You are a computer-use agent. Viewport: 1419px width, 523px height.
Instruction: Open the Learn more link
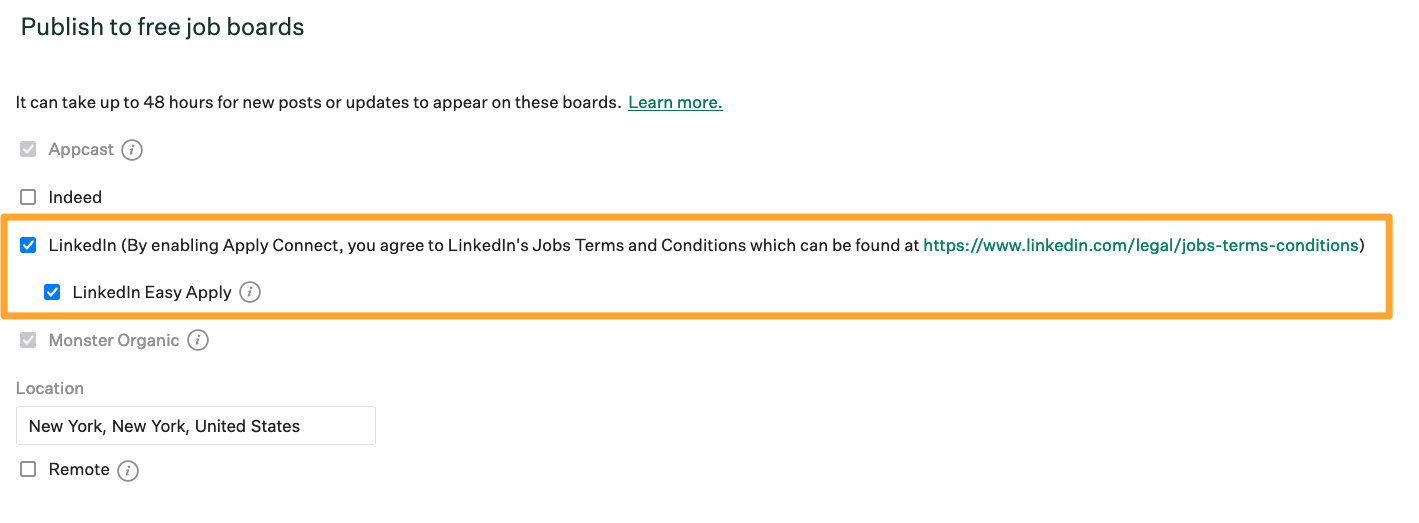tap(675, 103)
